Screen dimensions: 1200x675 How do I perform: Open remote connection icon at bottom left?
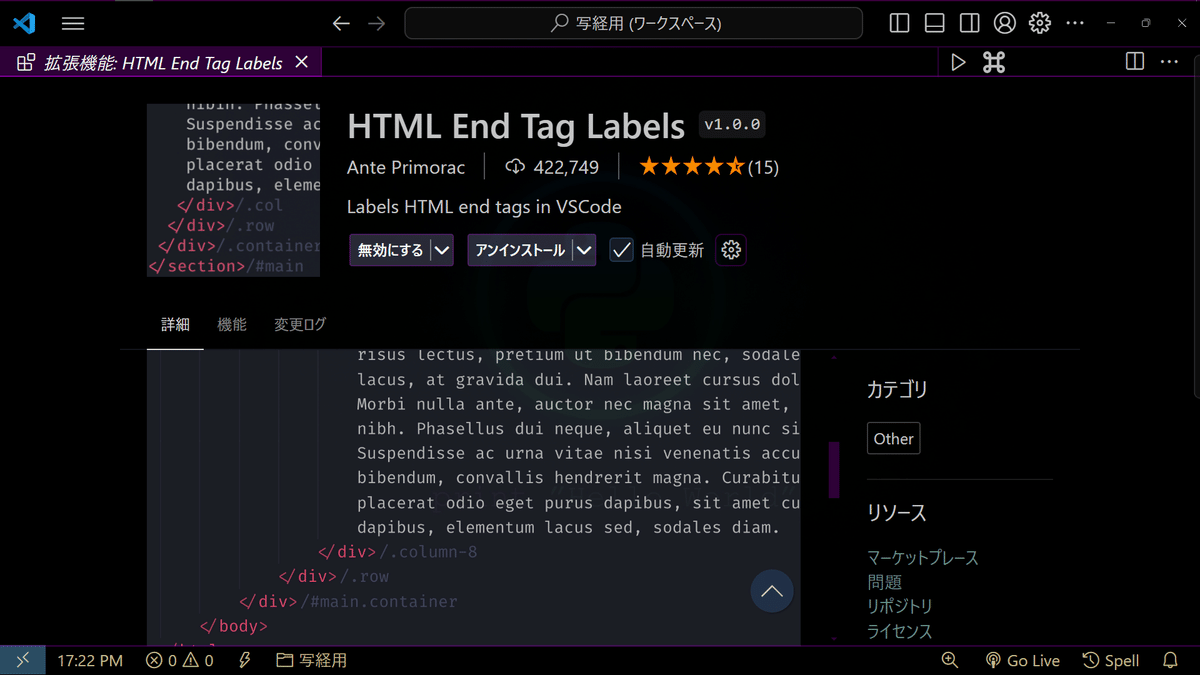point(22,660)
